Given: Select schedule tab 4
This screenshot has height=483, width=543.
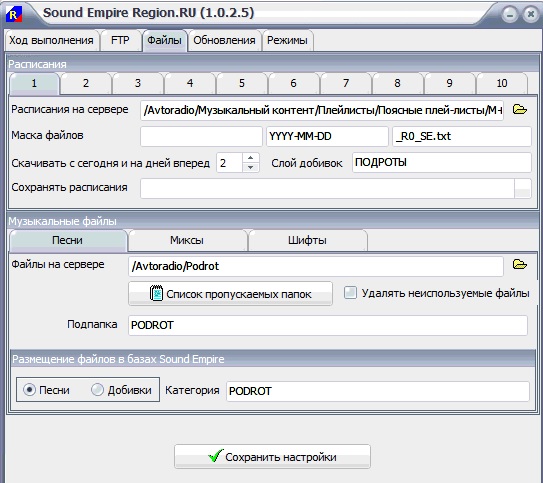Looking at the screenshot, I should [190, 83].
